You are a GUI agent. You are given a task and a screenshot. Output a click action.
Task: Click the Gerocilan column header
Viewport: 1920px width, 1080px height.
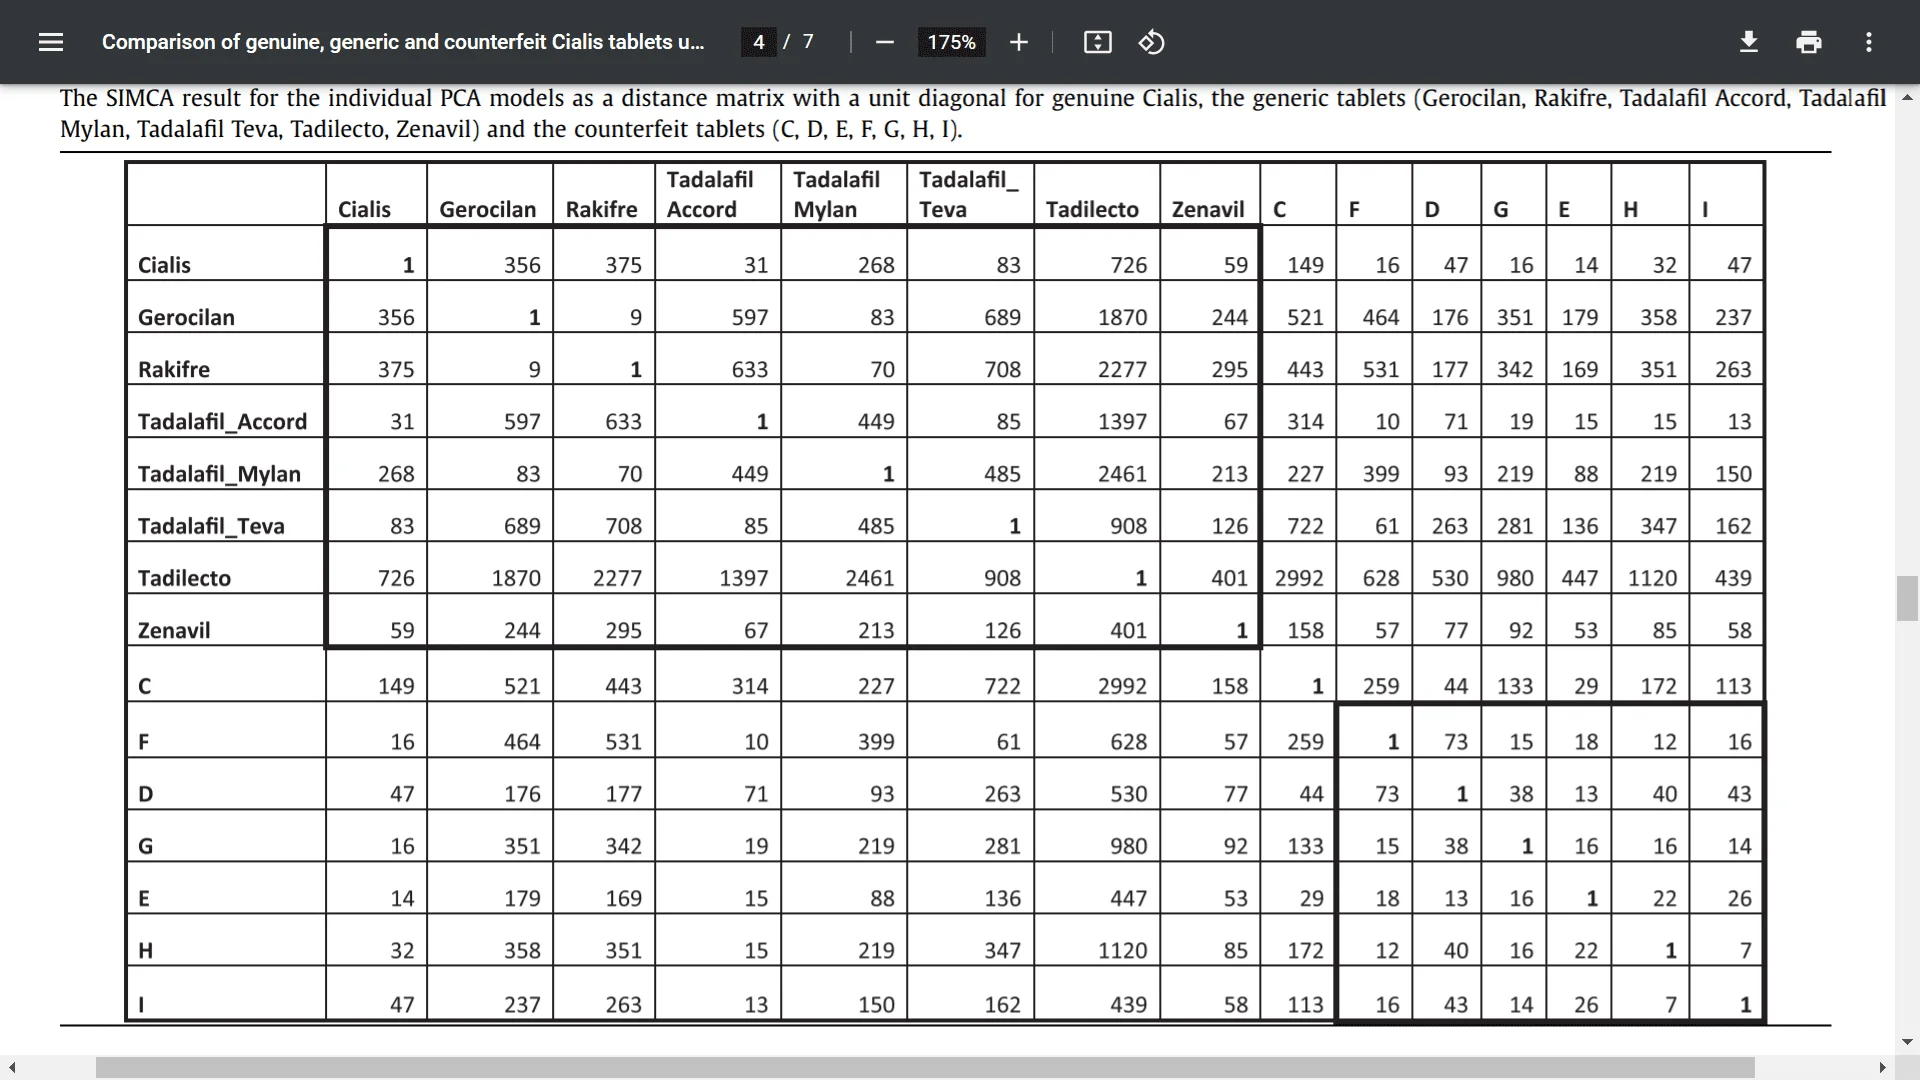pyautogui.click(x=488, y=209)
